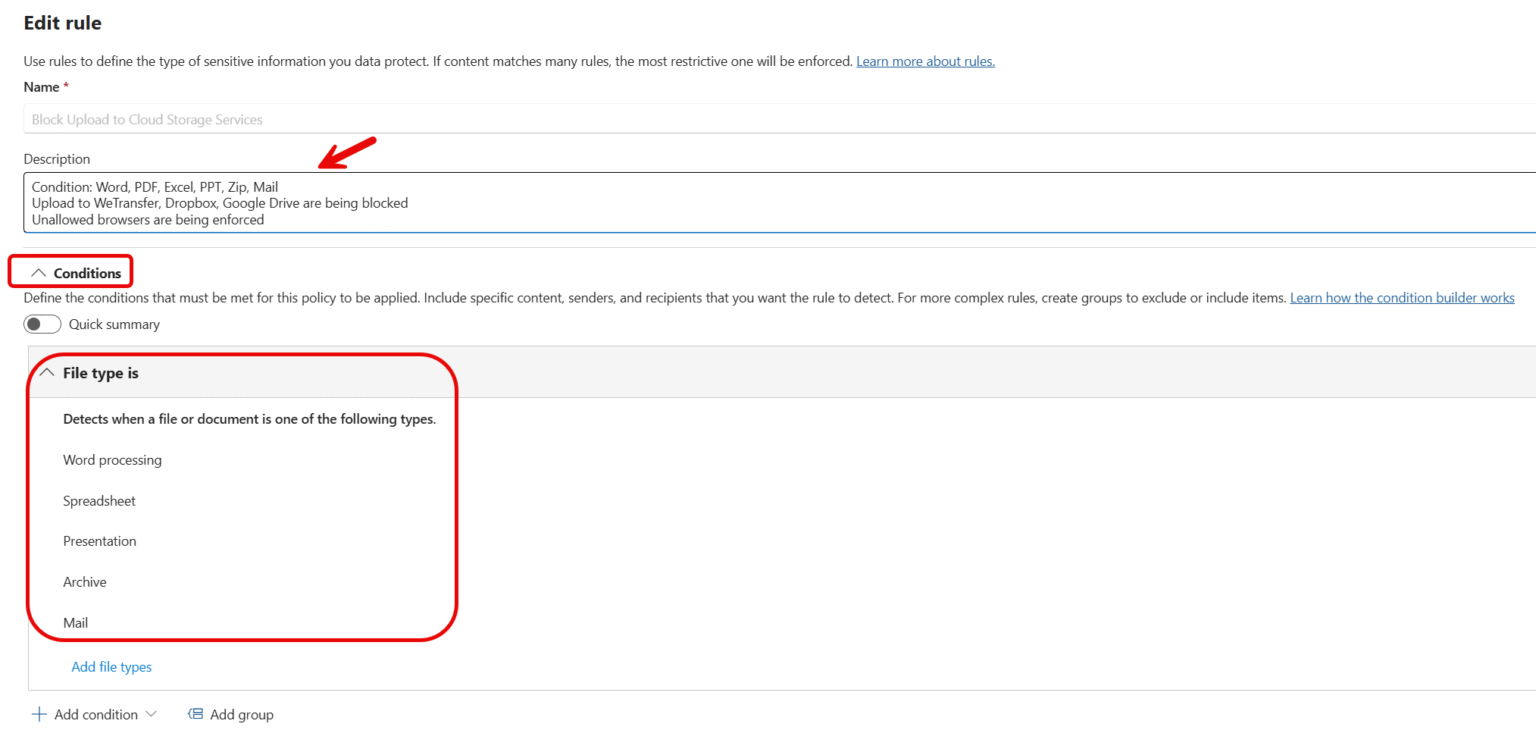Click the plus icon beside Add condition
Viewport: 1536px width, 730px height.
click(x=38, y=714)
